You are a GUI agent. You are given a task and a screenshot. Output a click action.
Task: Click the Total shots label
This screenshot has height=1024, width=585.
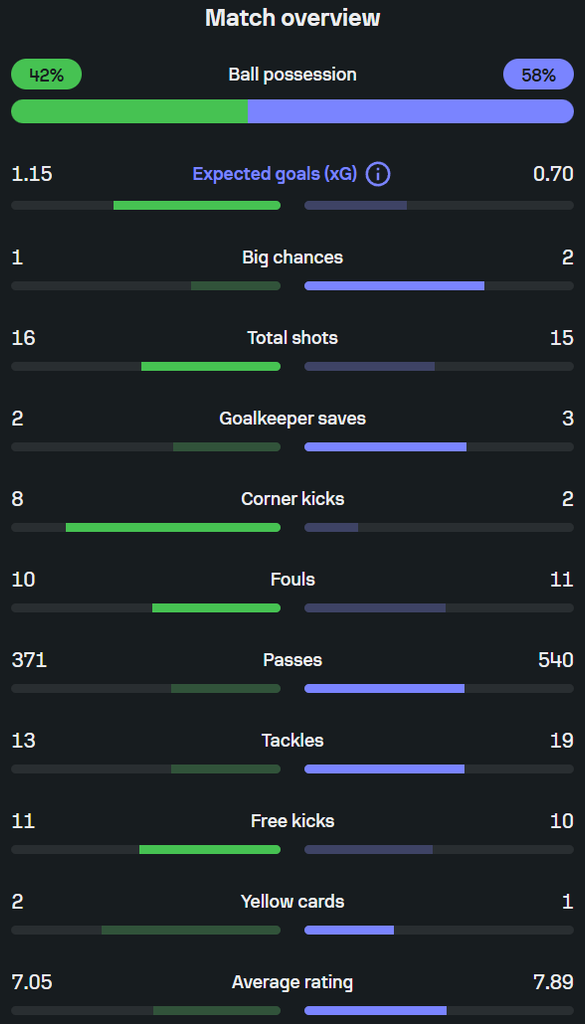click(x=292, y=338)
